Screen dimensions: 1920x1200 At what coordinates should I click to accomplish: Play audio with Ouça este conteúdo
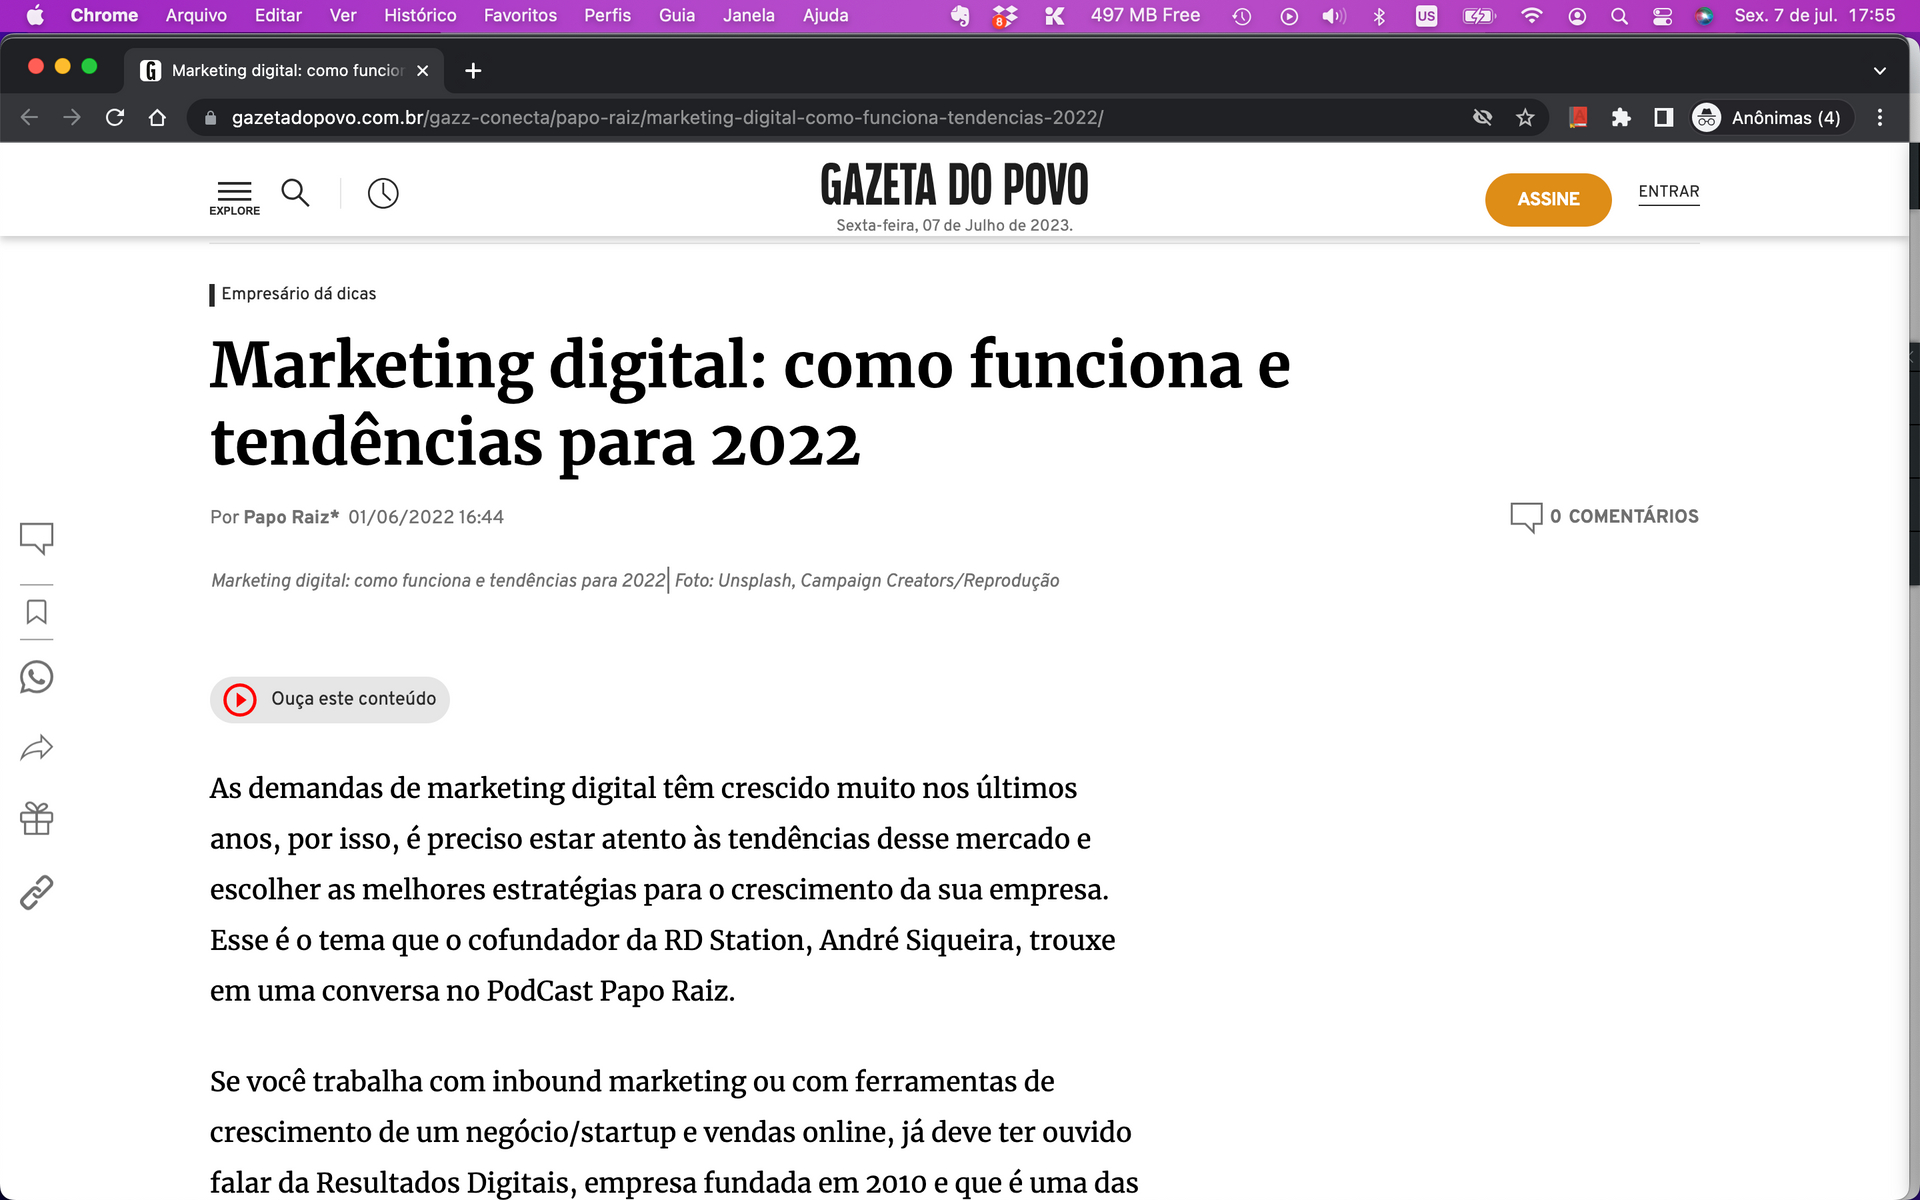(330, 699)
